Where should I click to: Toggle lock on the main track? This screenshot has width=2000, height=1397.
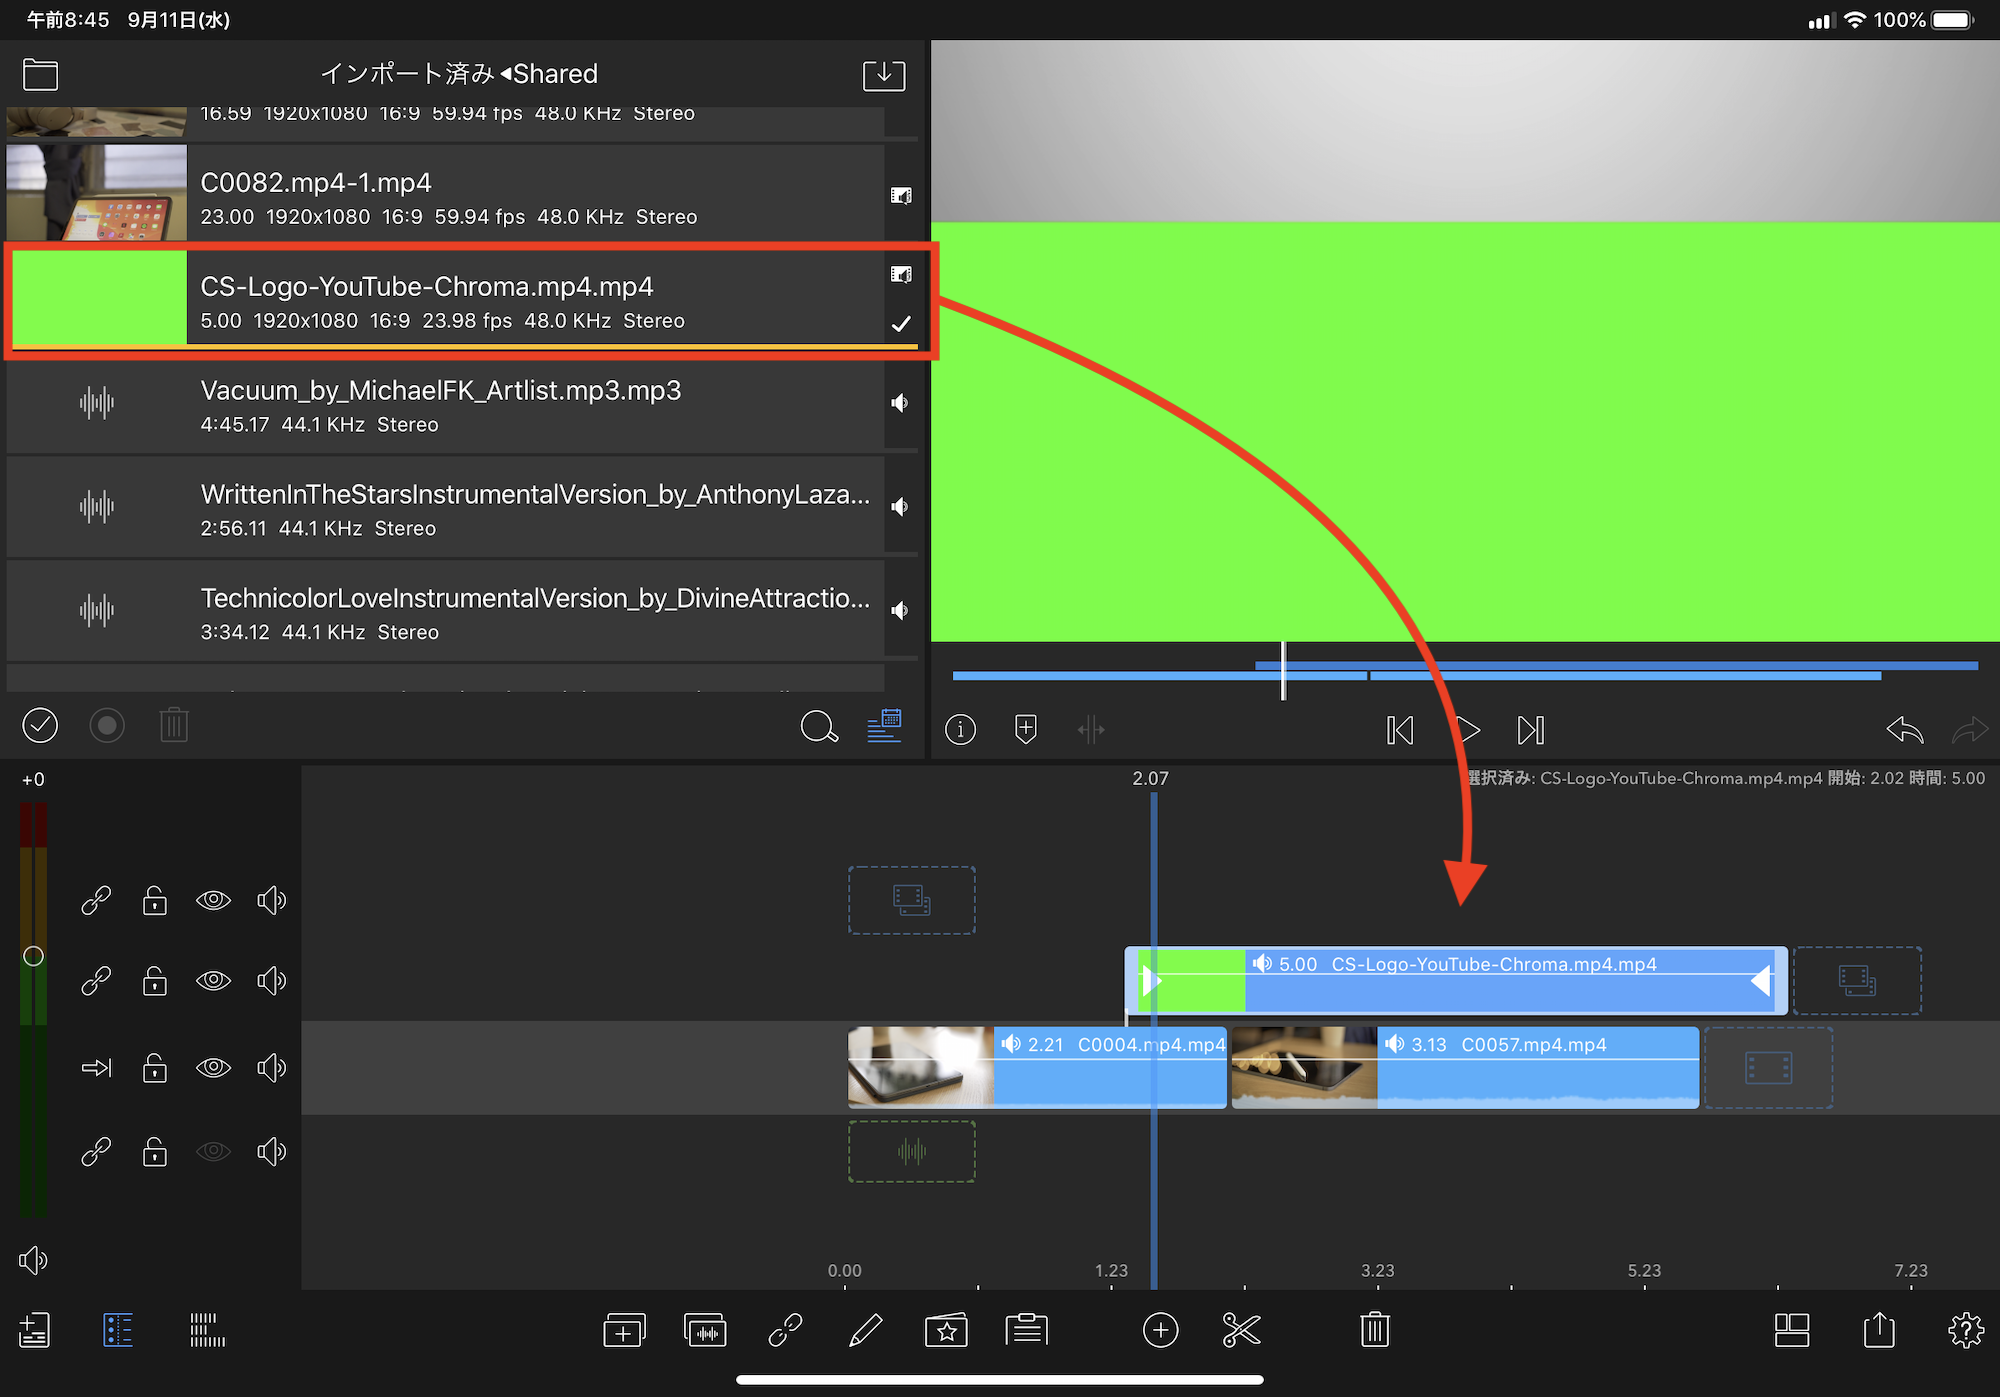coord(155,1068)
